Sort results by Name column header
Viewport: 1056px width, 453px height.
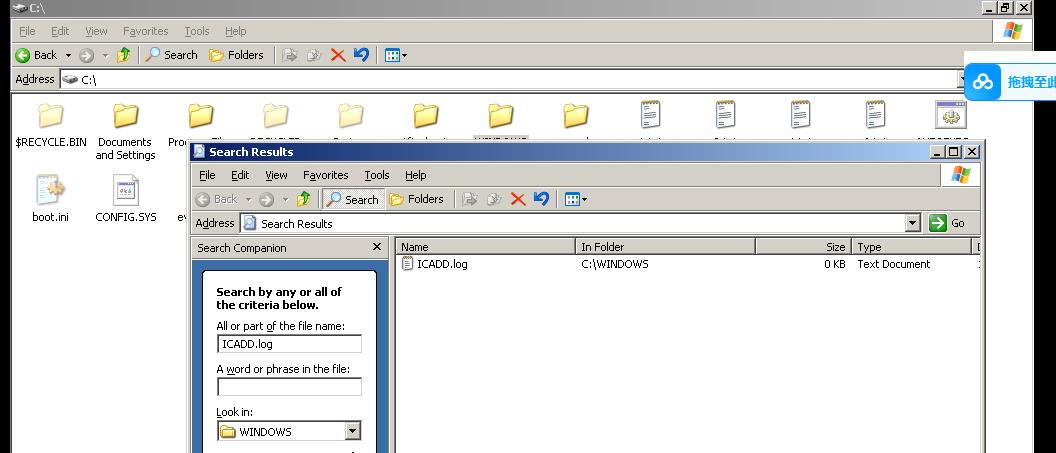(x=486, y=247)
